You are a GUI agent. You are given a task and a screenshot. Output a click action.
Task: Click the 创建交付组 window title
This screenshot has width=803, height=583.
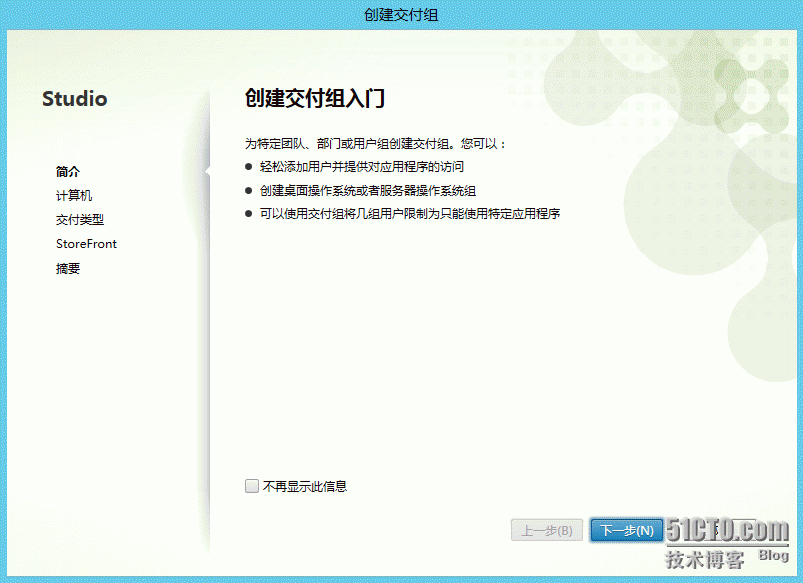pyautogui.click(x=401, y=14)
